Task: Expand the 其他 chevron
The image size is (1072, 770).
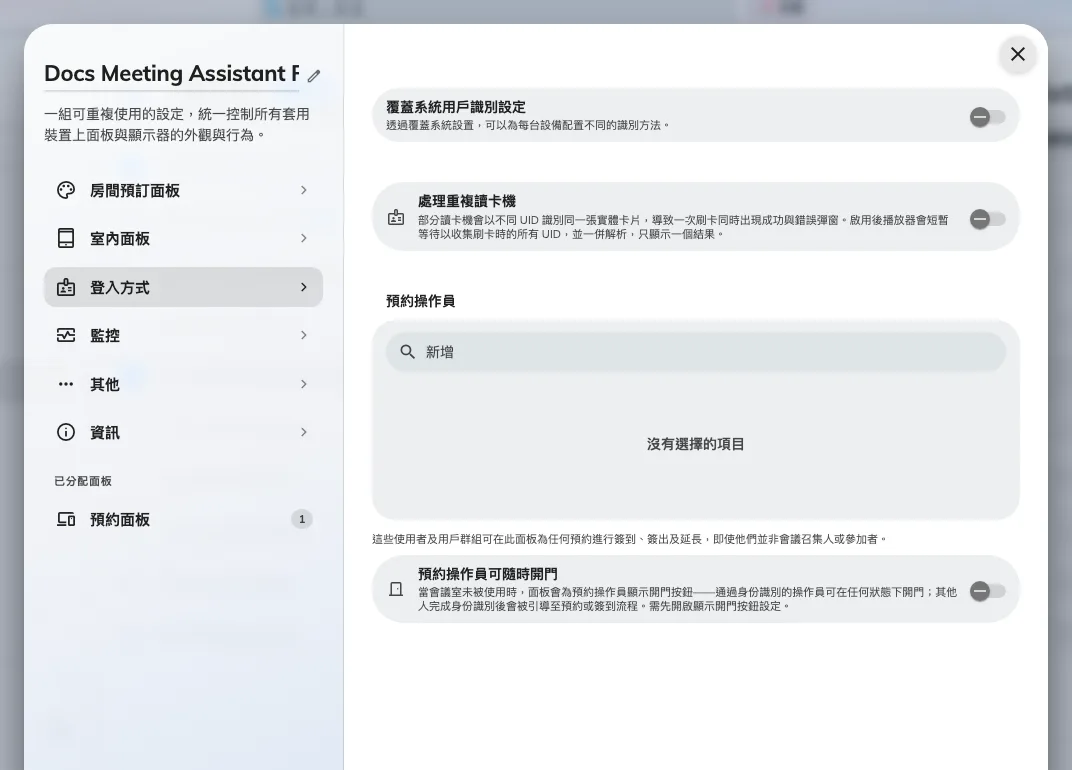Action: pyautogui.click(x=304, y=384)
